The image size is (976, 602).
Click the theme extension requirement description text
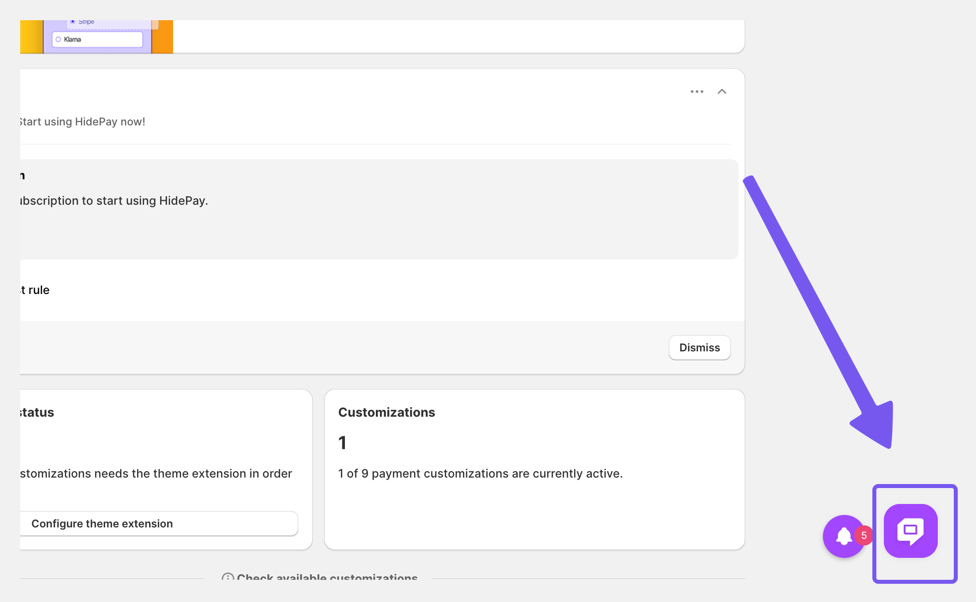pyautogui.click(x=156, y=474)
